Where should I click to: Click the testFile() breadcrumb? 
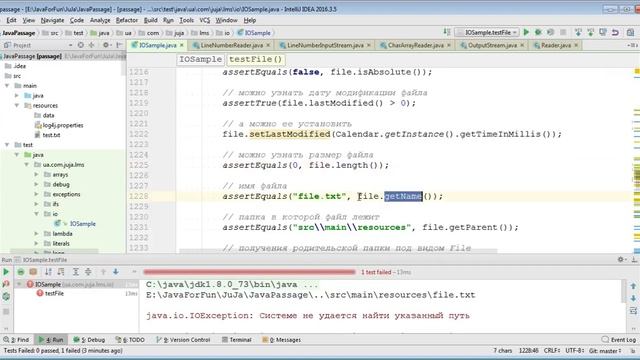[x=256, y=59]
